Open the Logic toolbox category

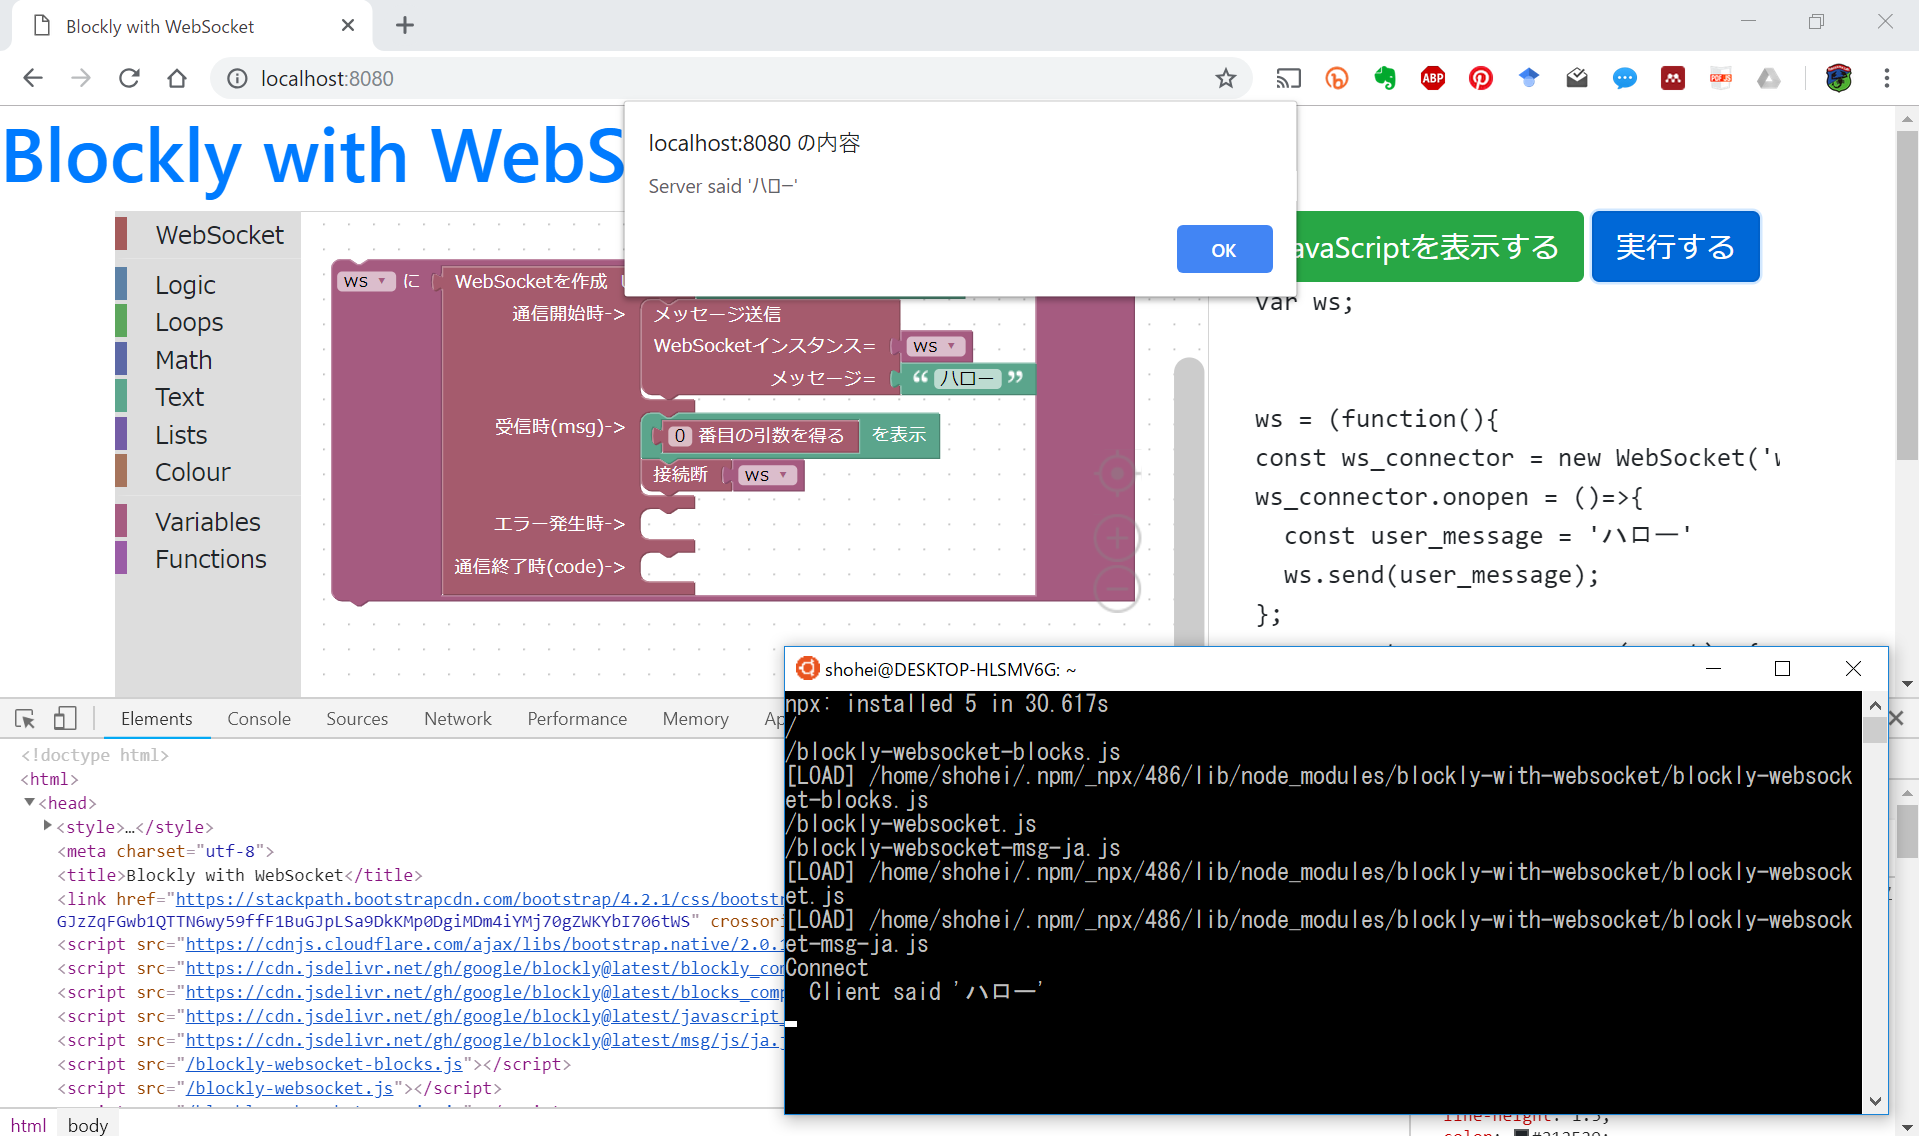[x=208, y=285]
